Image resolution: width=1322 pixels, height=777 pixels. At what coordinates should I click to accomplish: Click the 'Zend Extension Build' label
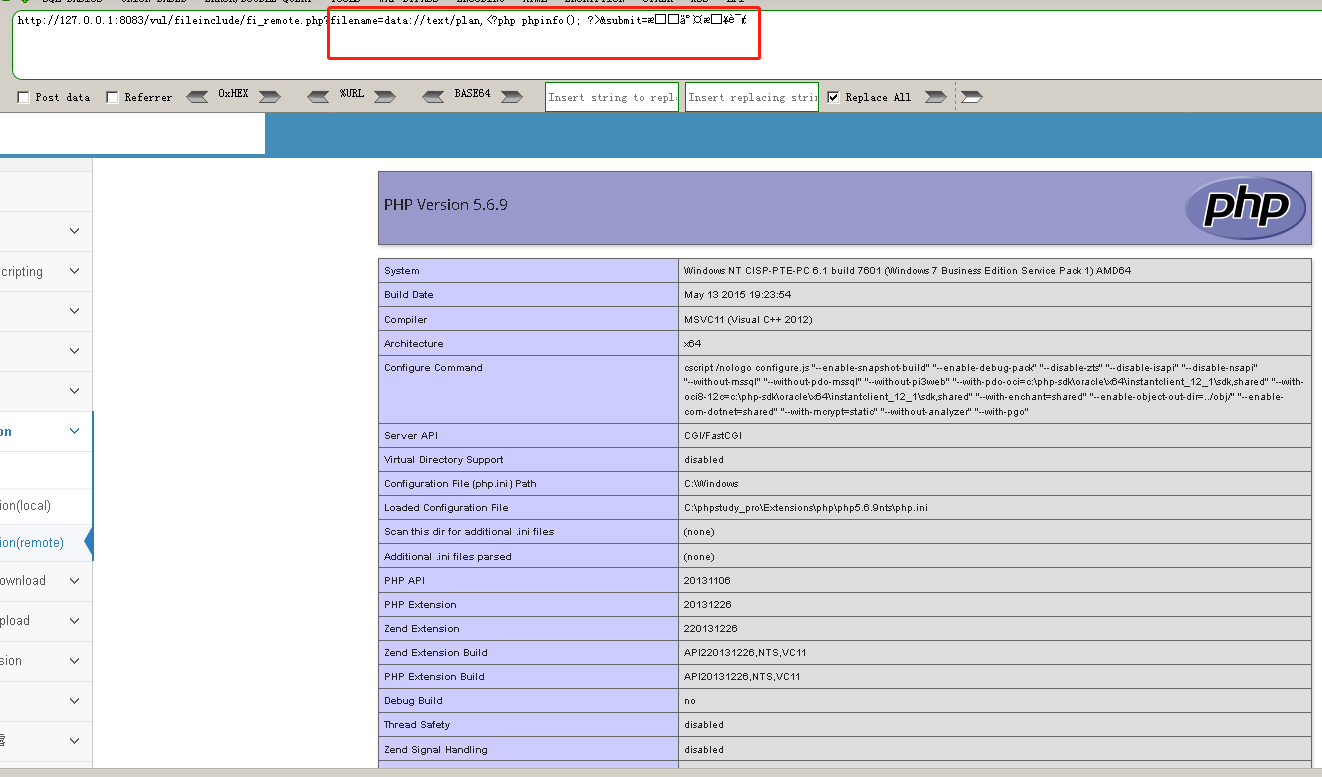click(x=436, y=653)
